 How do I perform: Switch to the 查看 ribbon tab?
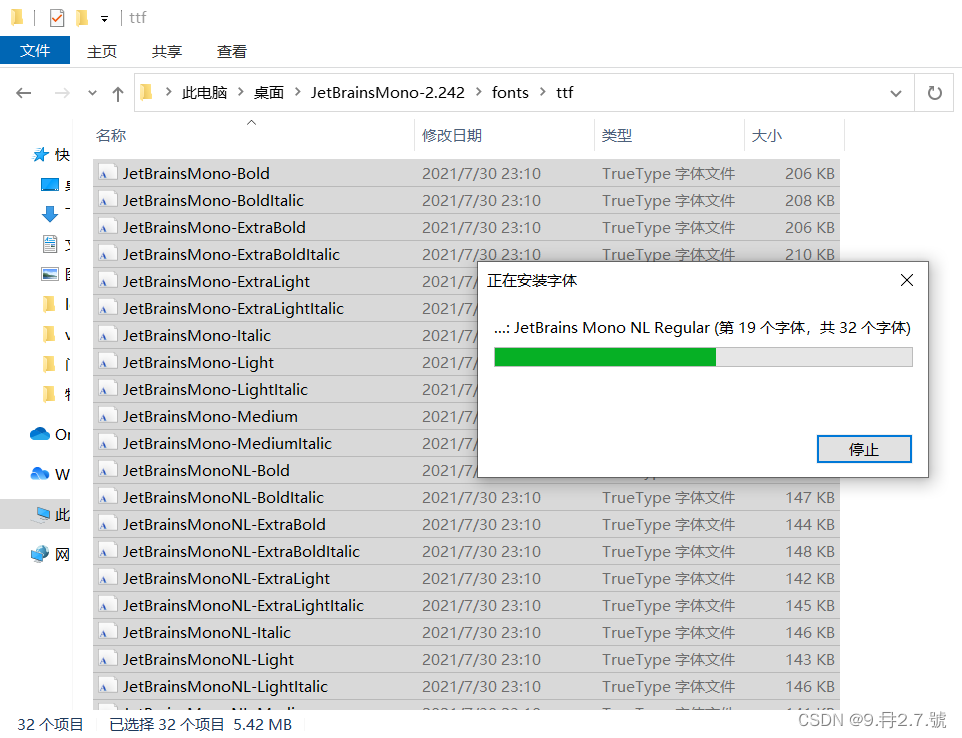click(232, 52)
